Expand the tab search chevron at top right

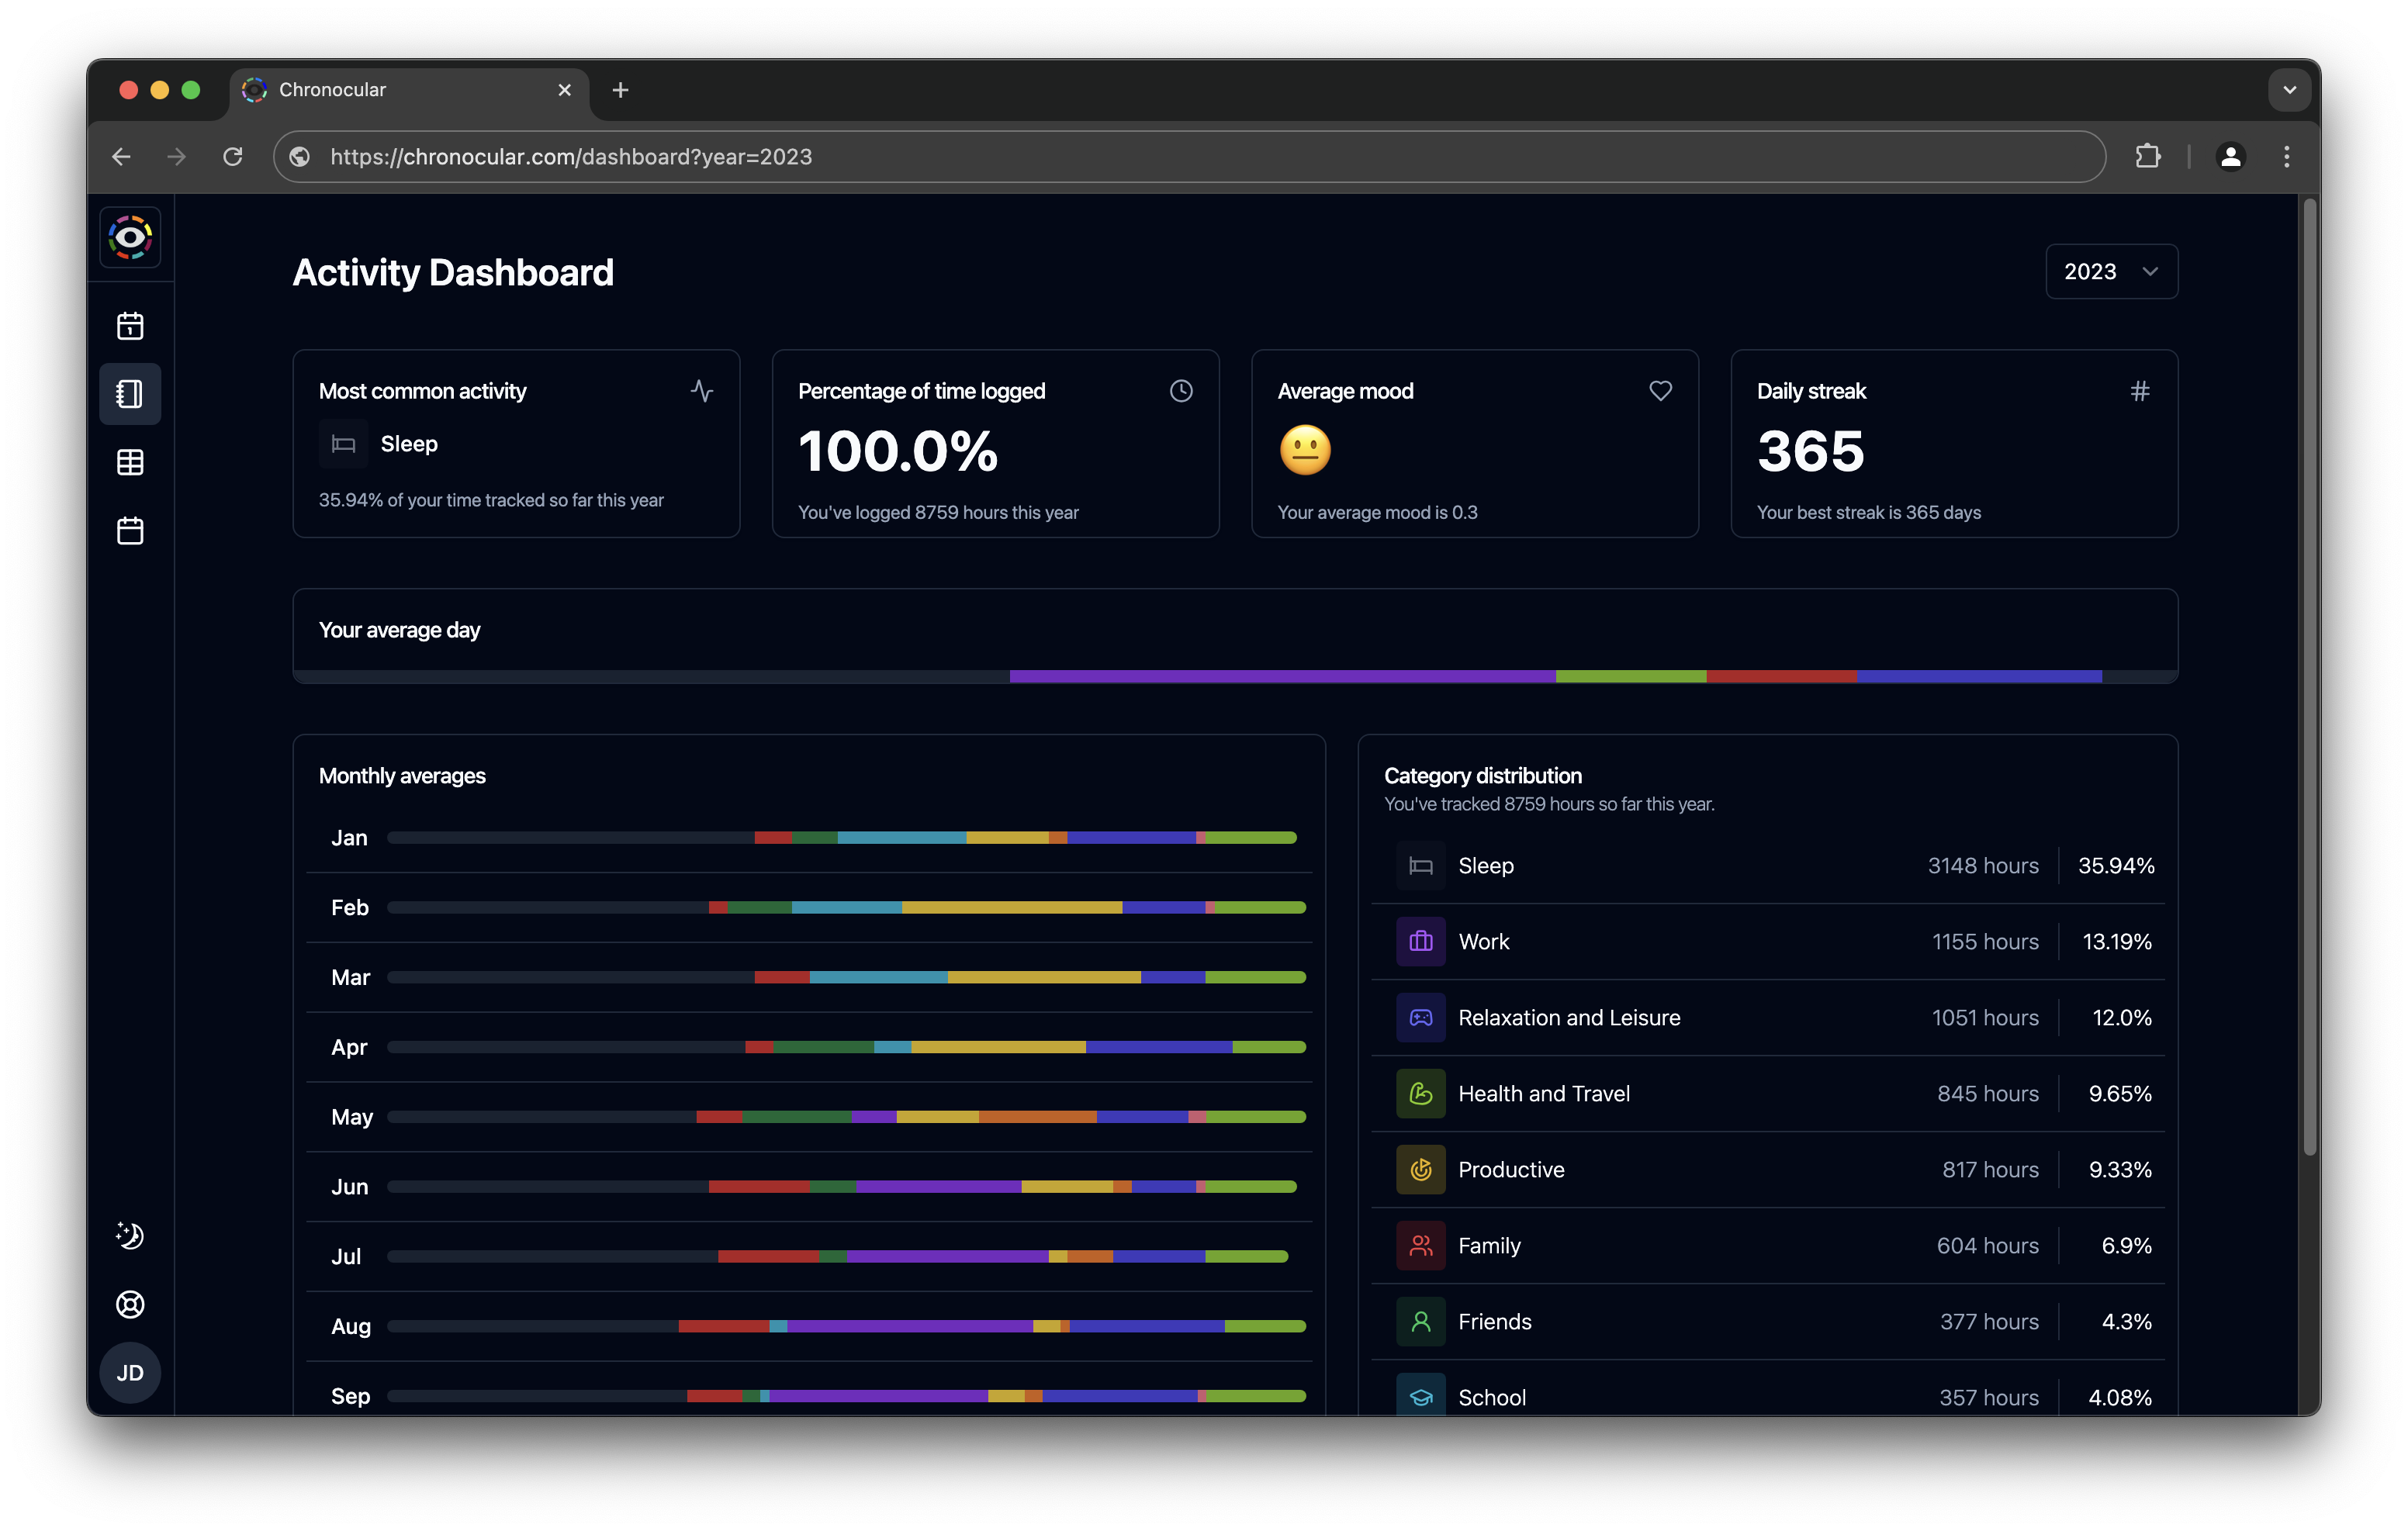2289,90
